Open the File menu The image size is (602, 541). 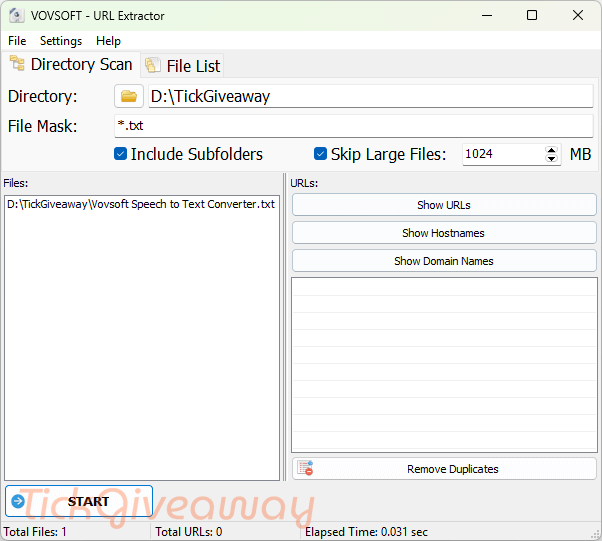pos(17,41)
